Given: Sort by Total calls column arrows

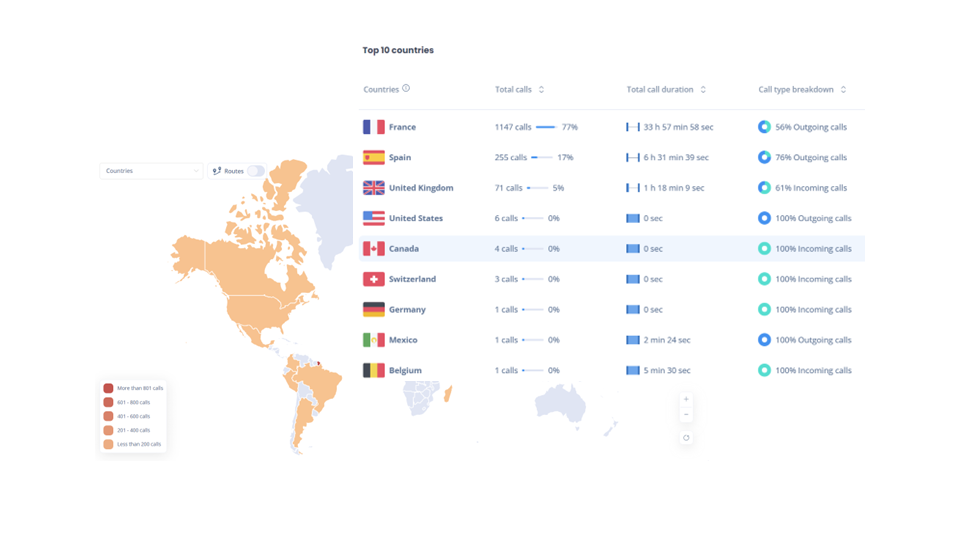Looking at the screenshot, I should pyautogui.click(x=541, y=89).
